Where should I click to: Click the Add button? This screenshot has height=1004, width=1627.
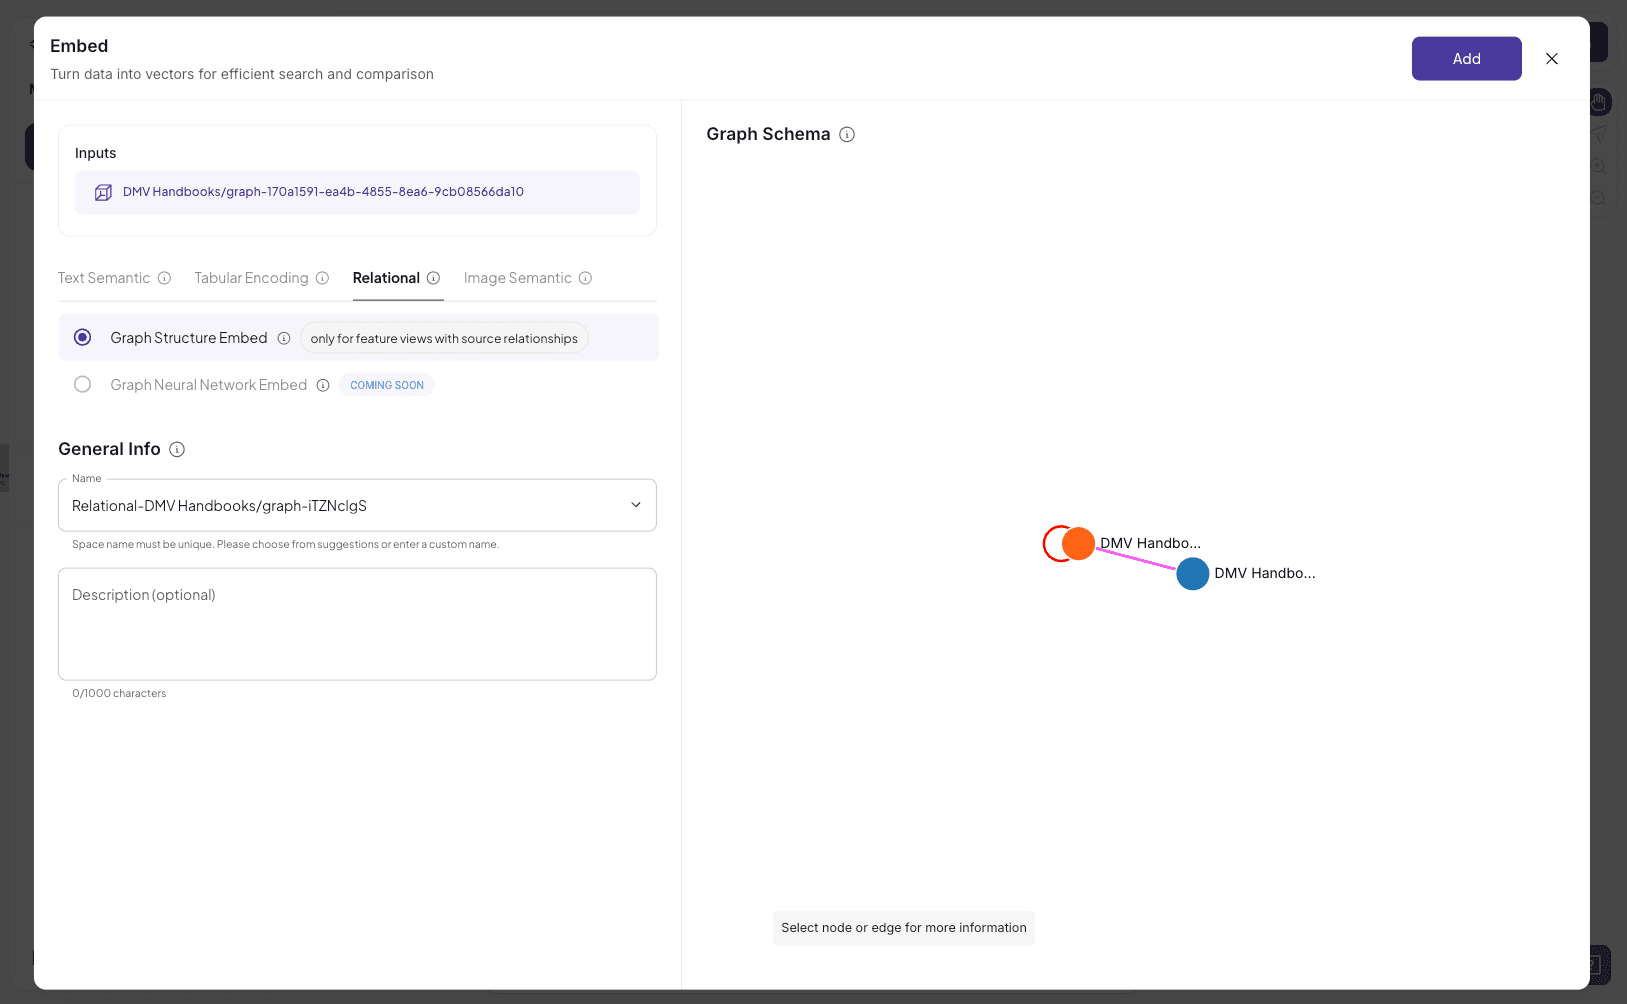tap(1466, 58)
